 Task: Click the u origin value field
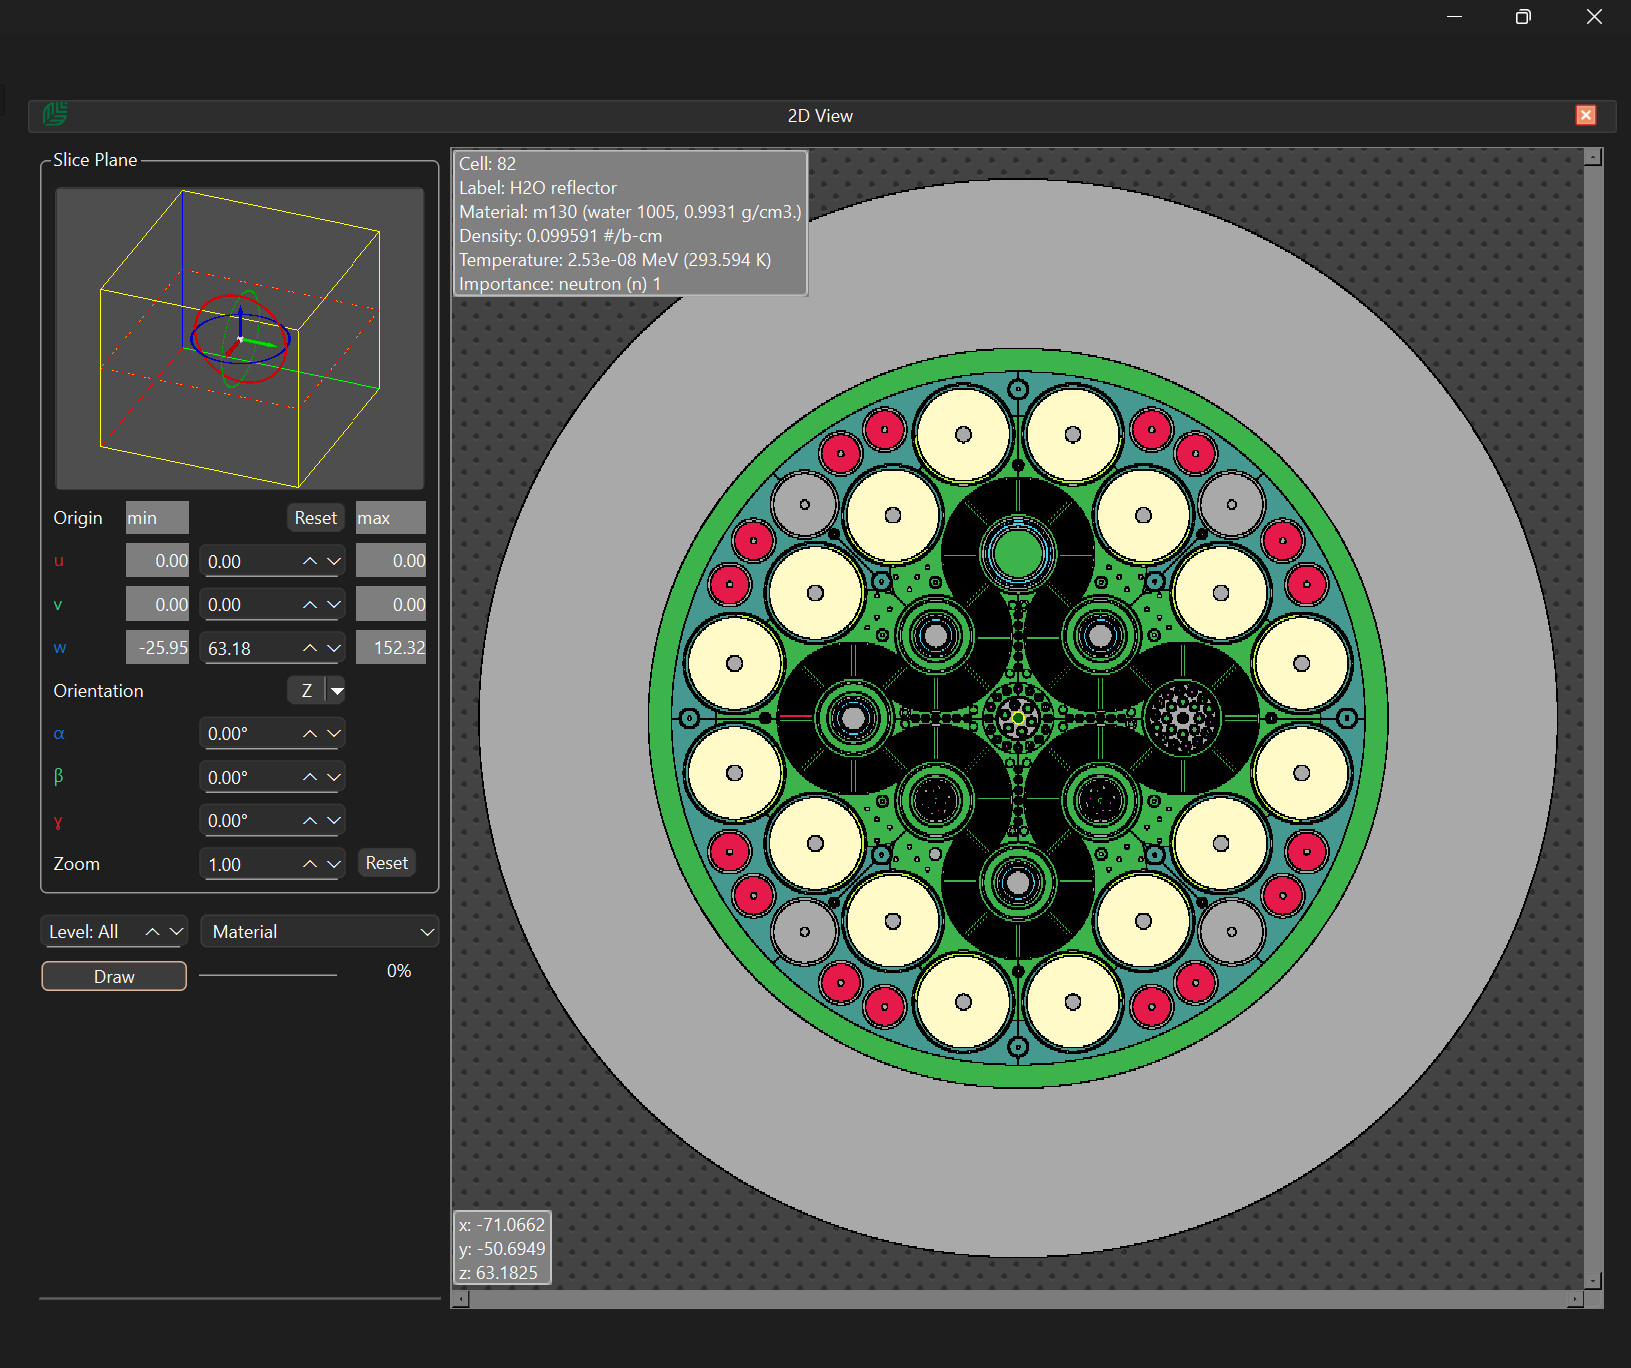[x=249, y=561]
